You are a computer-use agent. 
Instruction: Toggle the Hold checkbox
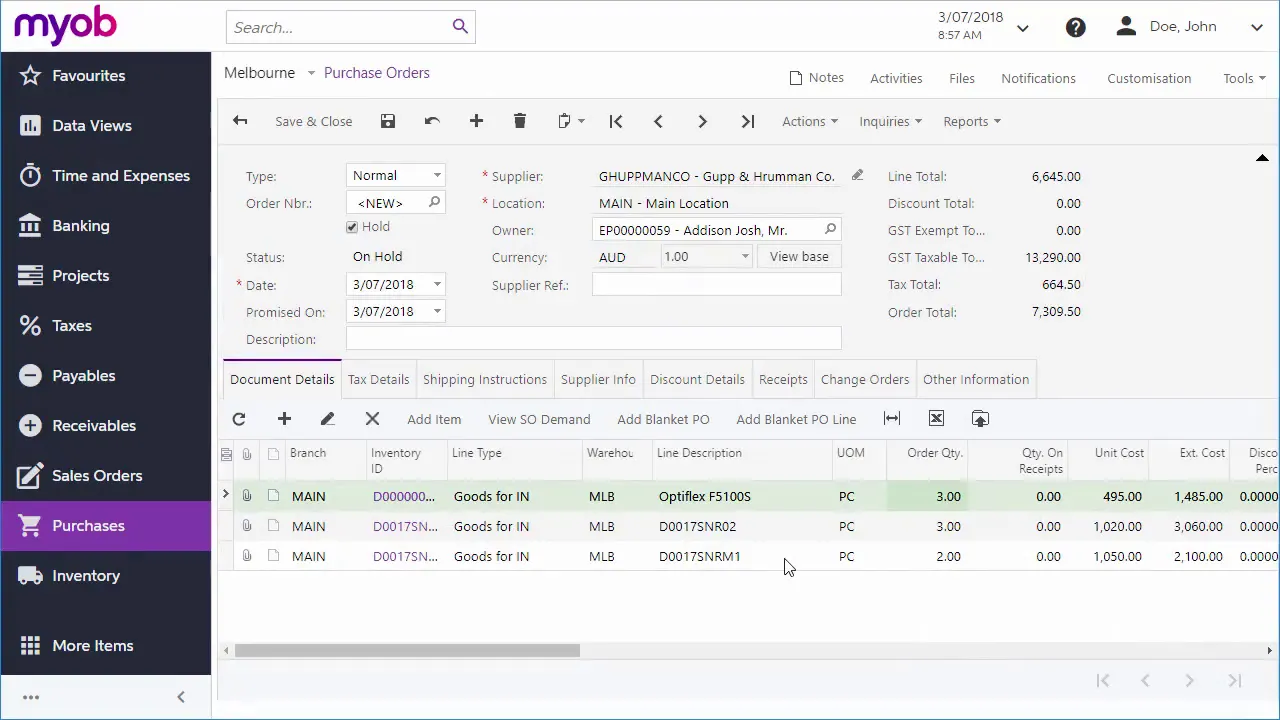pyautogui.click(x=352, y=227)
